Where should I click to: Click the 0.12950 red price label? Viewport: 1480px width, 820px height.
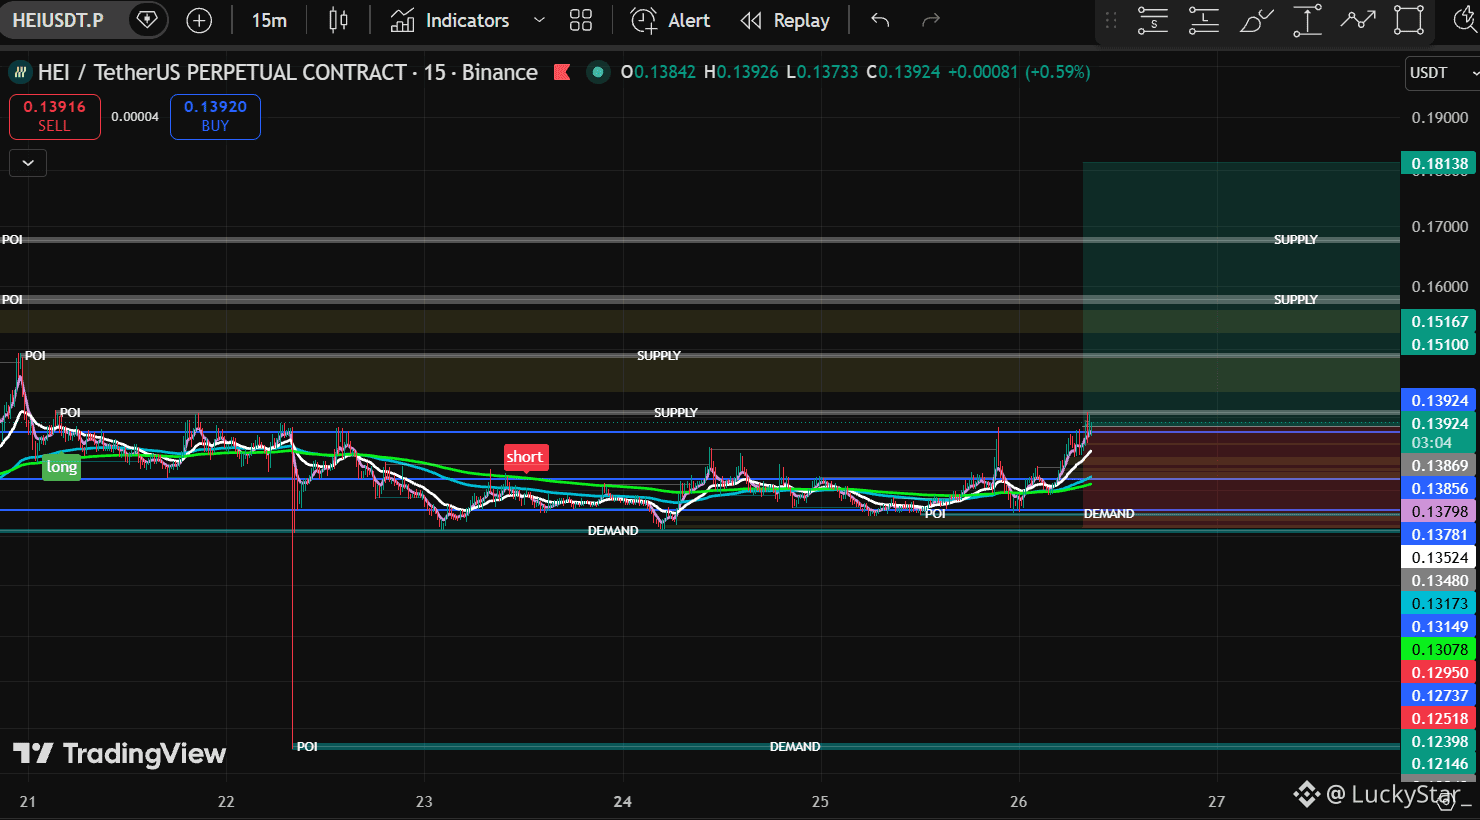click(x=1439, y=672)
